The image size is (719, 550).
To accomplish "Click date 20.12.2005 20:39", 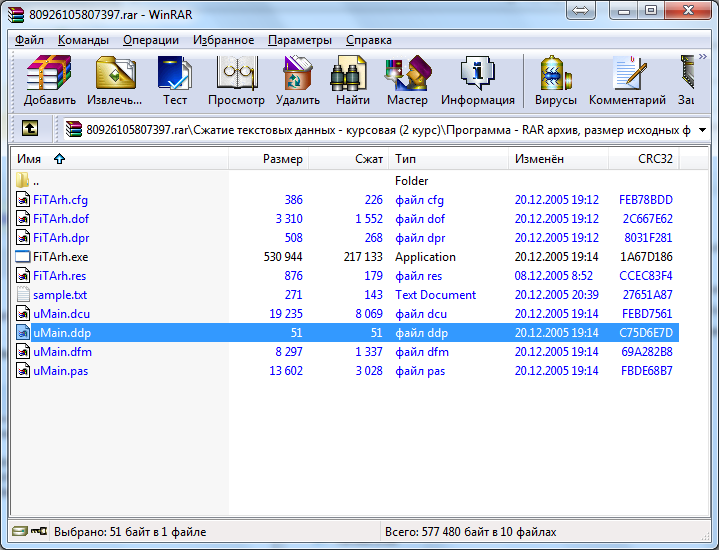I will (x=557, y=295).
